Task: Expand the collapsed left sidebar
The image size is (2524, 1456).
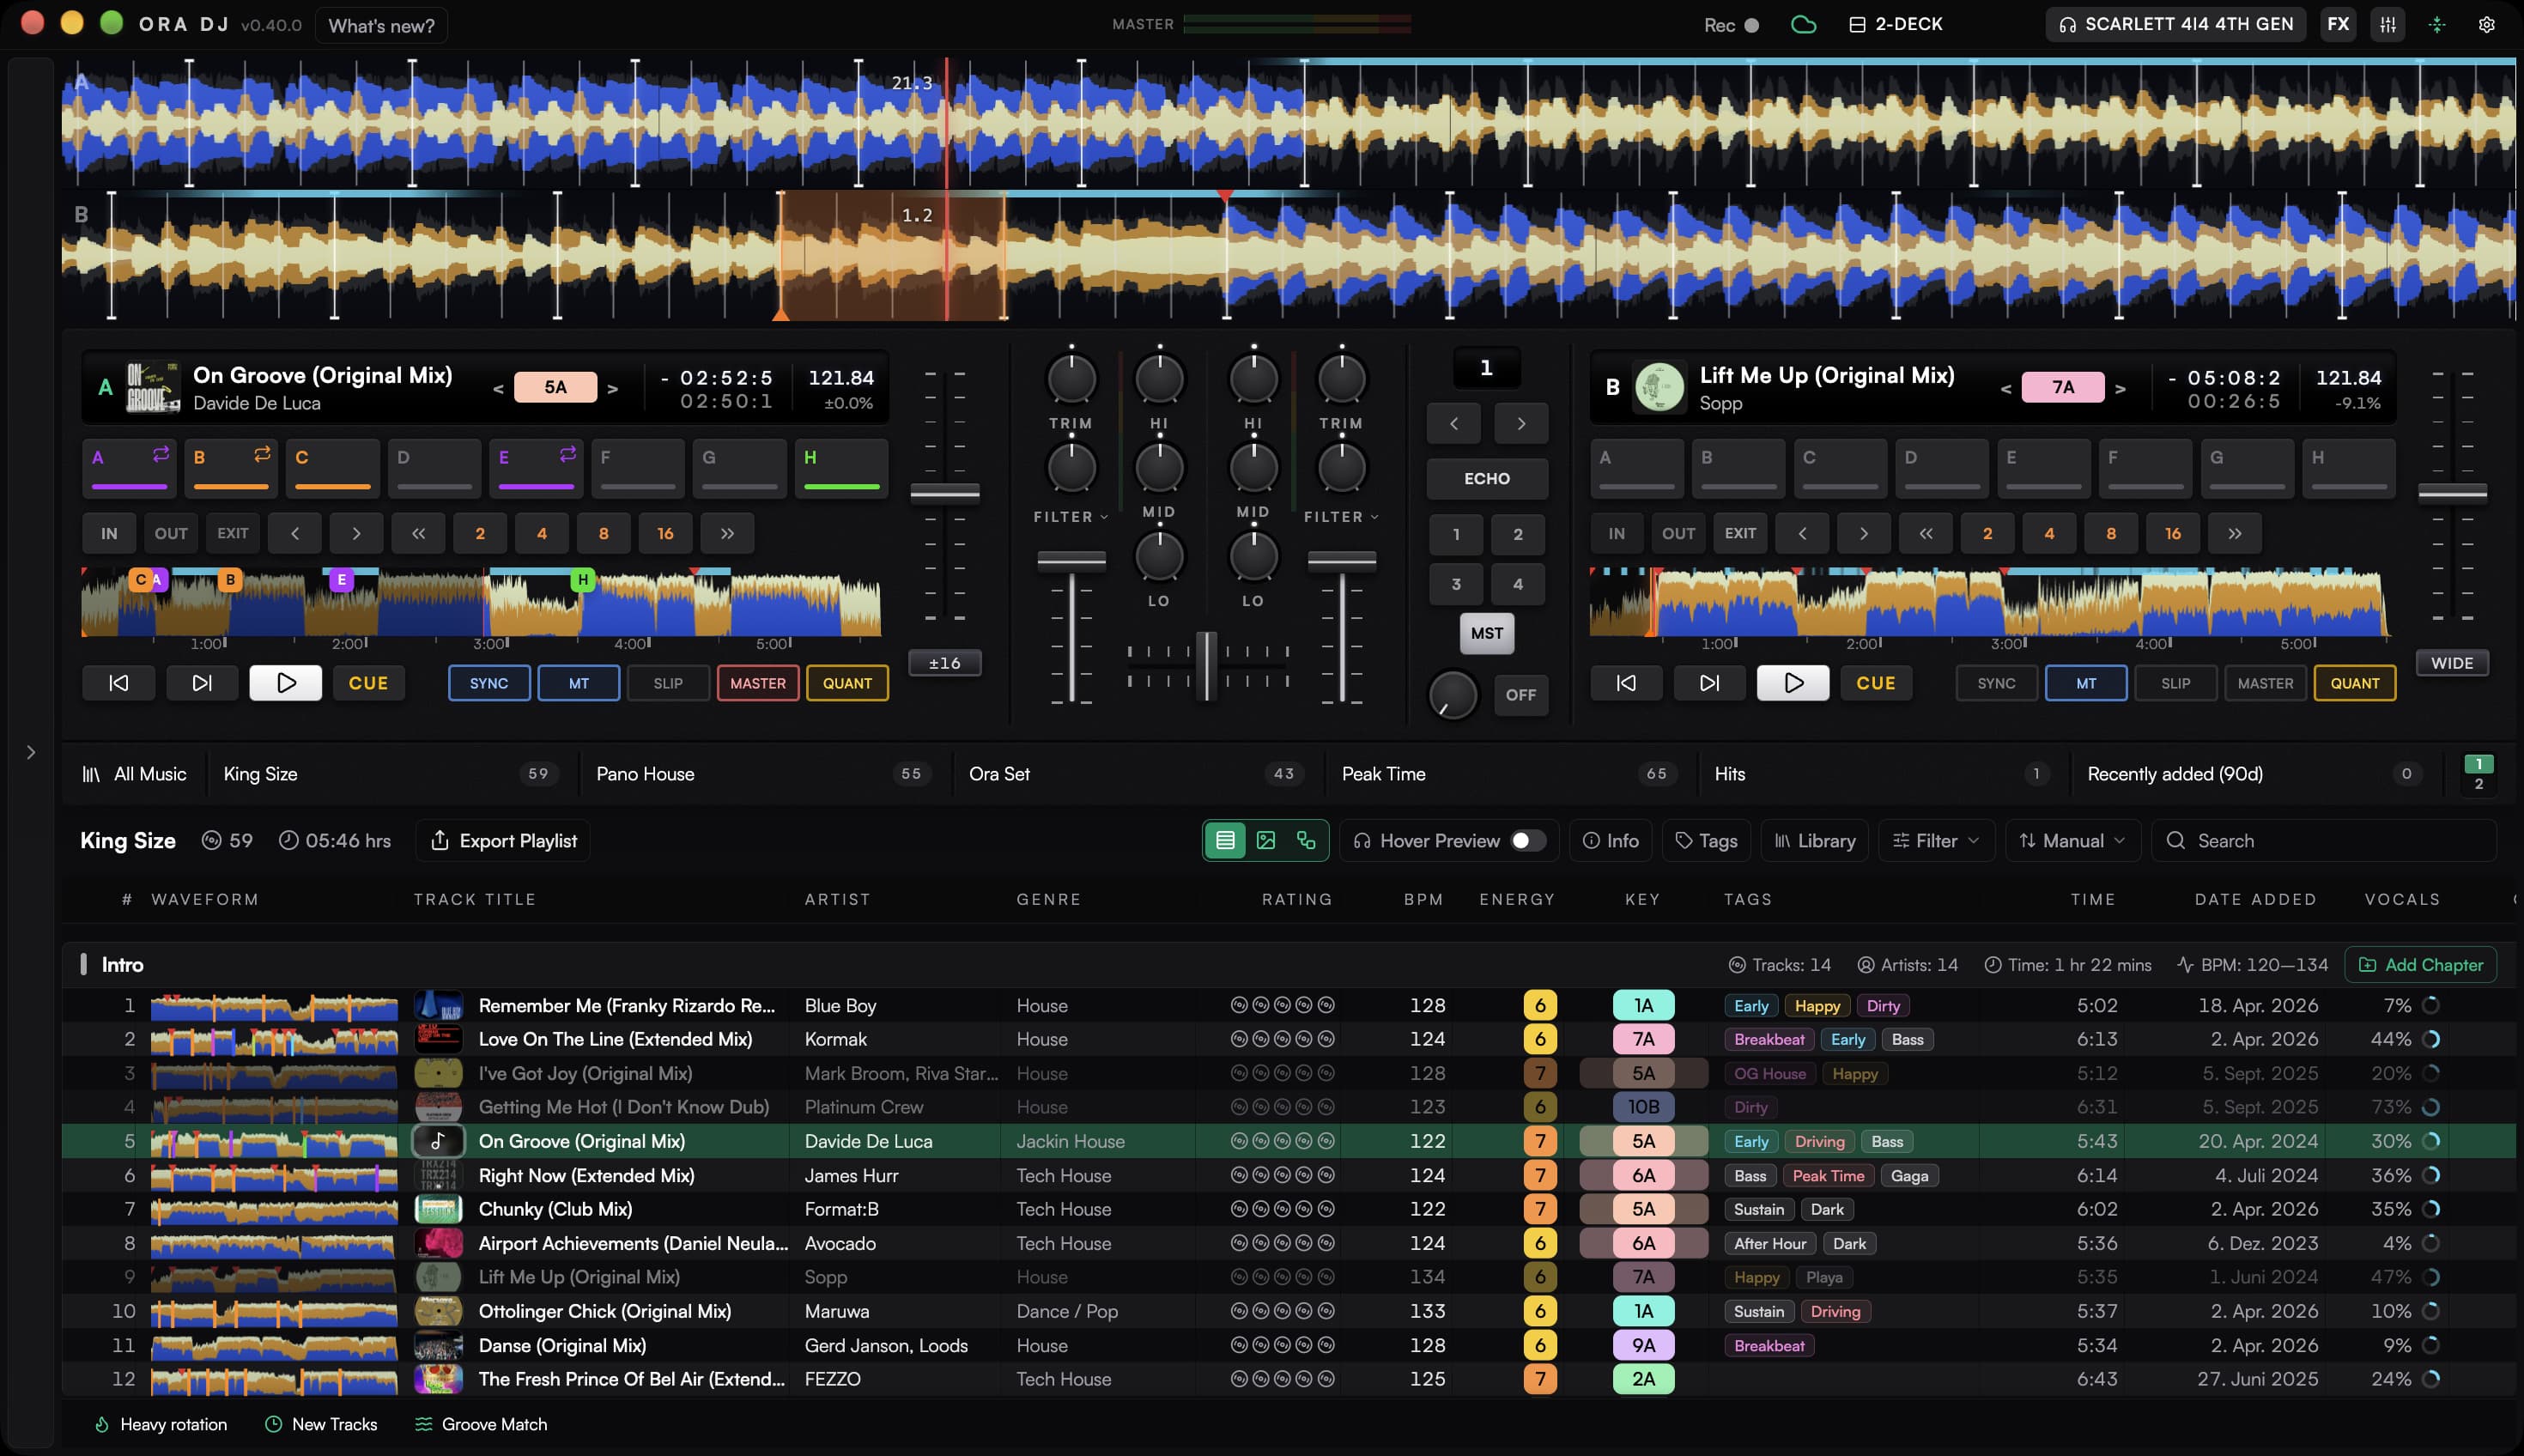Action: [x=30, y=752]
